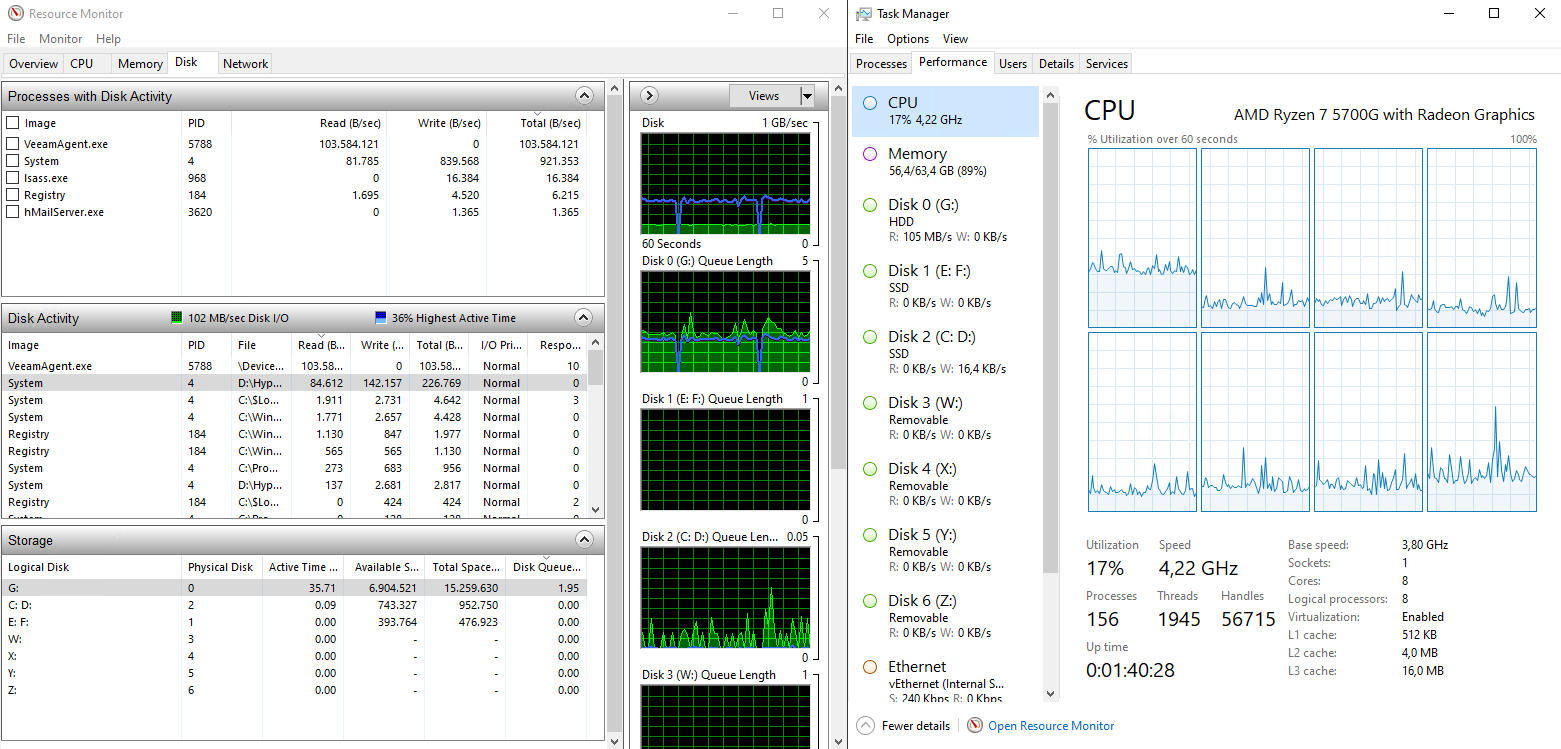Open the Views dropdown arrow
The width and height of the screenshot is (1561, 749).
point(807,96)
